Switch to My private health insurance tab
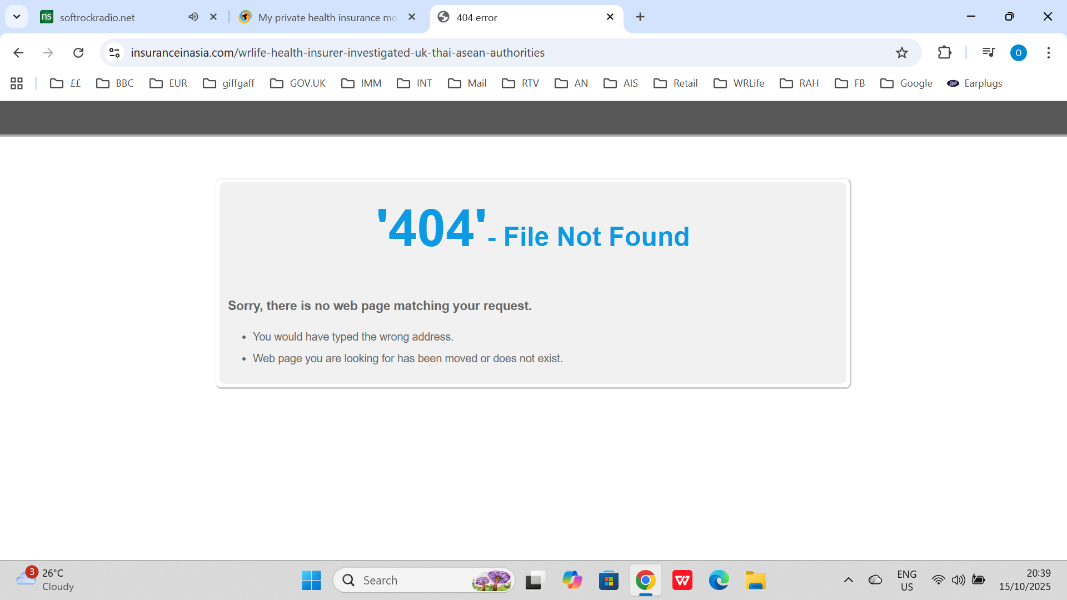The width and height of the screenshot is (1067, 600). pyautogui.click(x=320, y=17)
